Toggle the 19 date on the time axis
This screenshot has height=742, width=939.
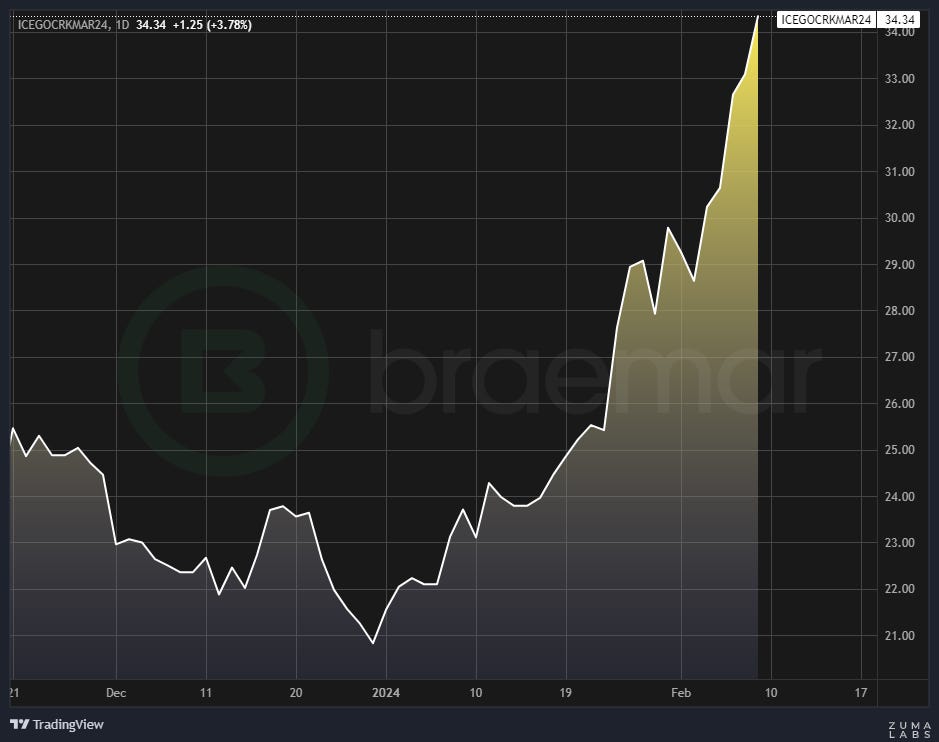[x=566, y=691]
